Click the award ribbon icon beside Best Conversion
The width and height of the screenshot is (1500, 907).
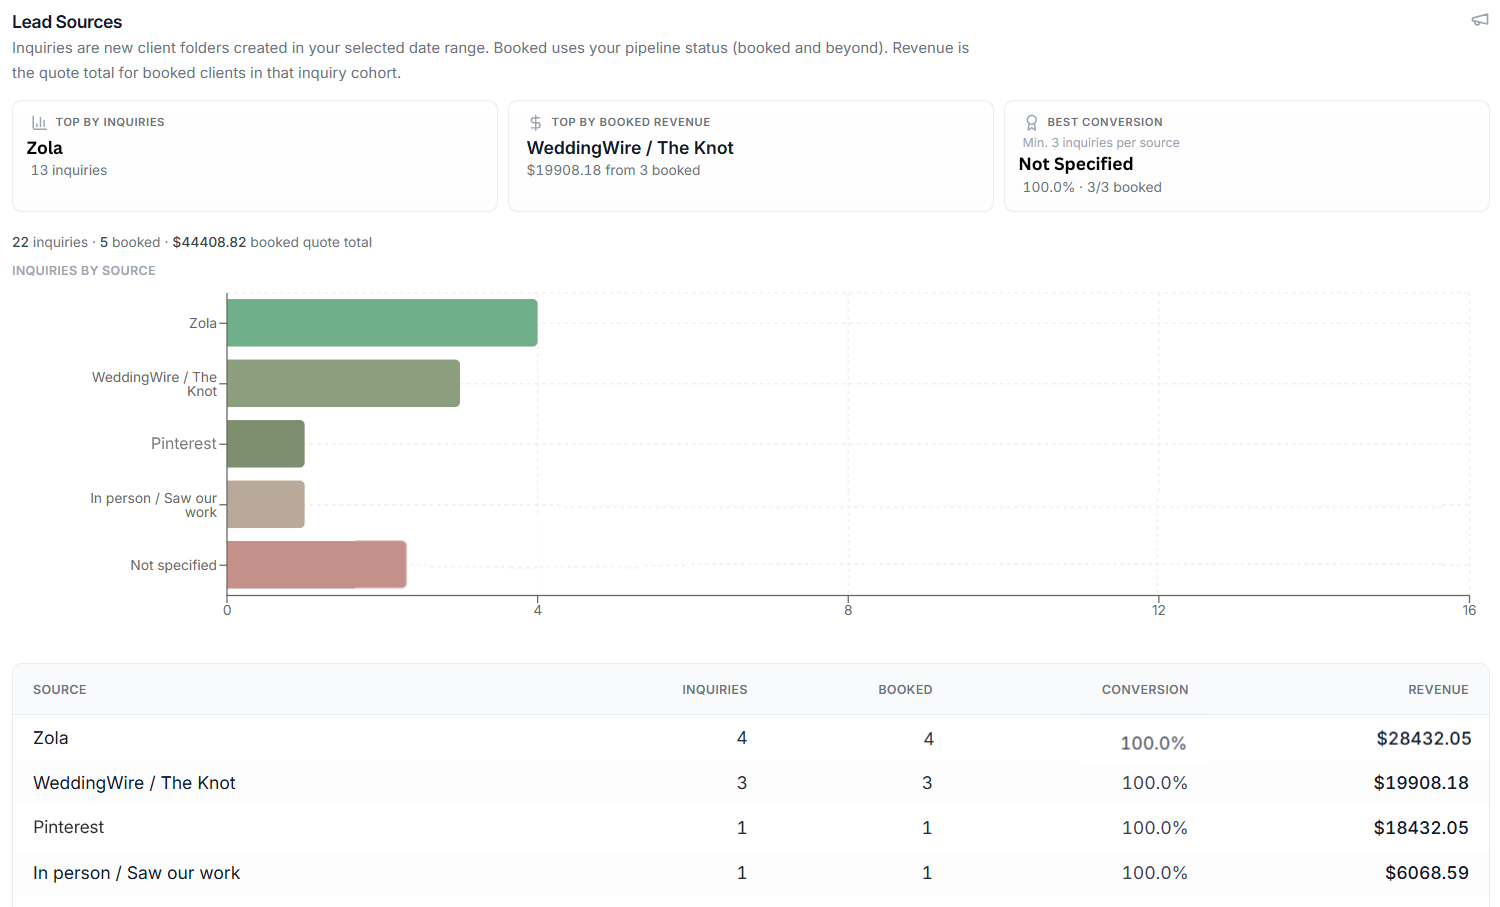coord(1032,122)
